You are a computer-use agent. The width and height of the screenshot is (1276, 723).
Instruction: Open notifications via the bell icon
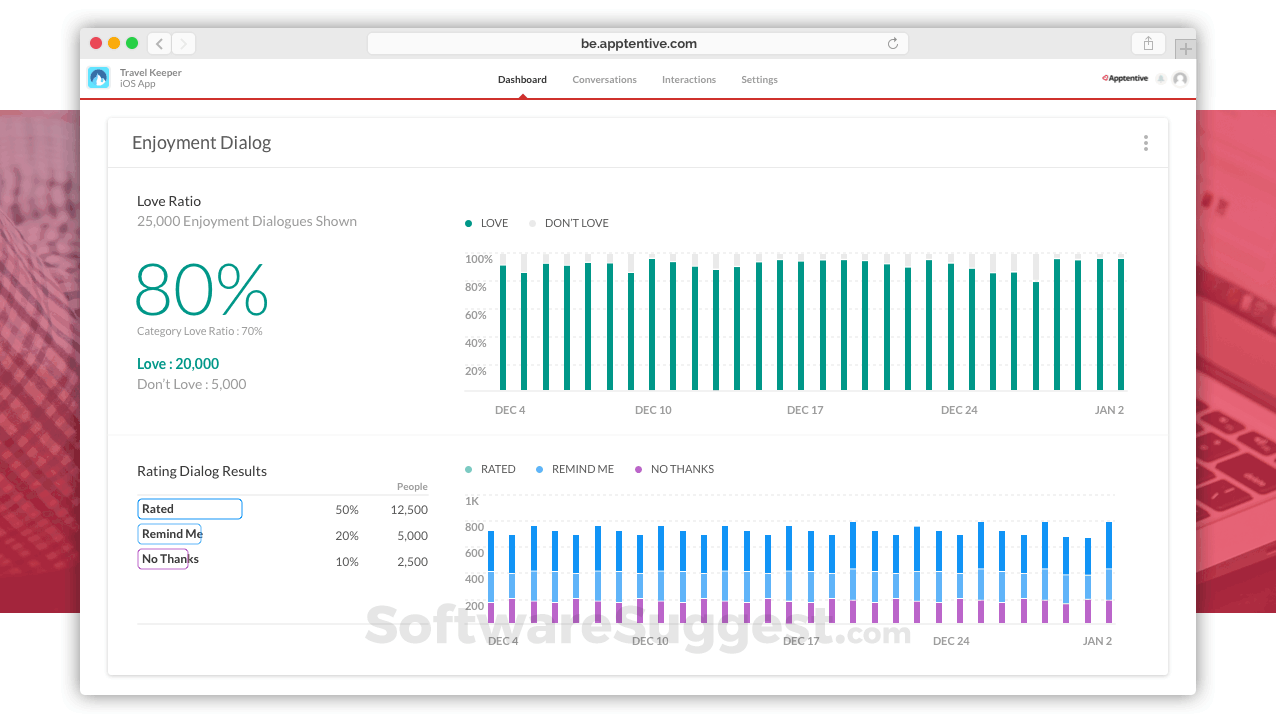coord(1161,77)
